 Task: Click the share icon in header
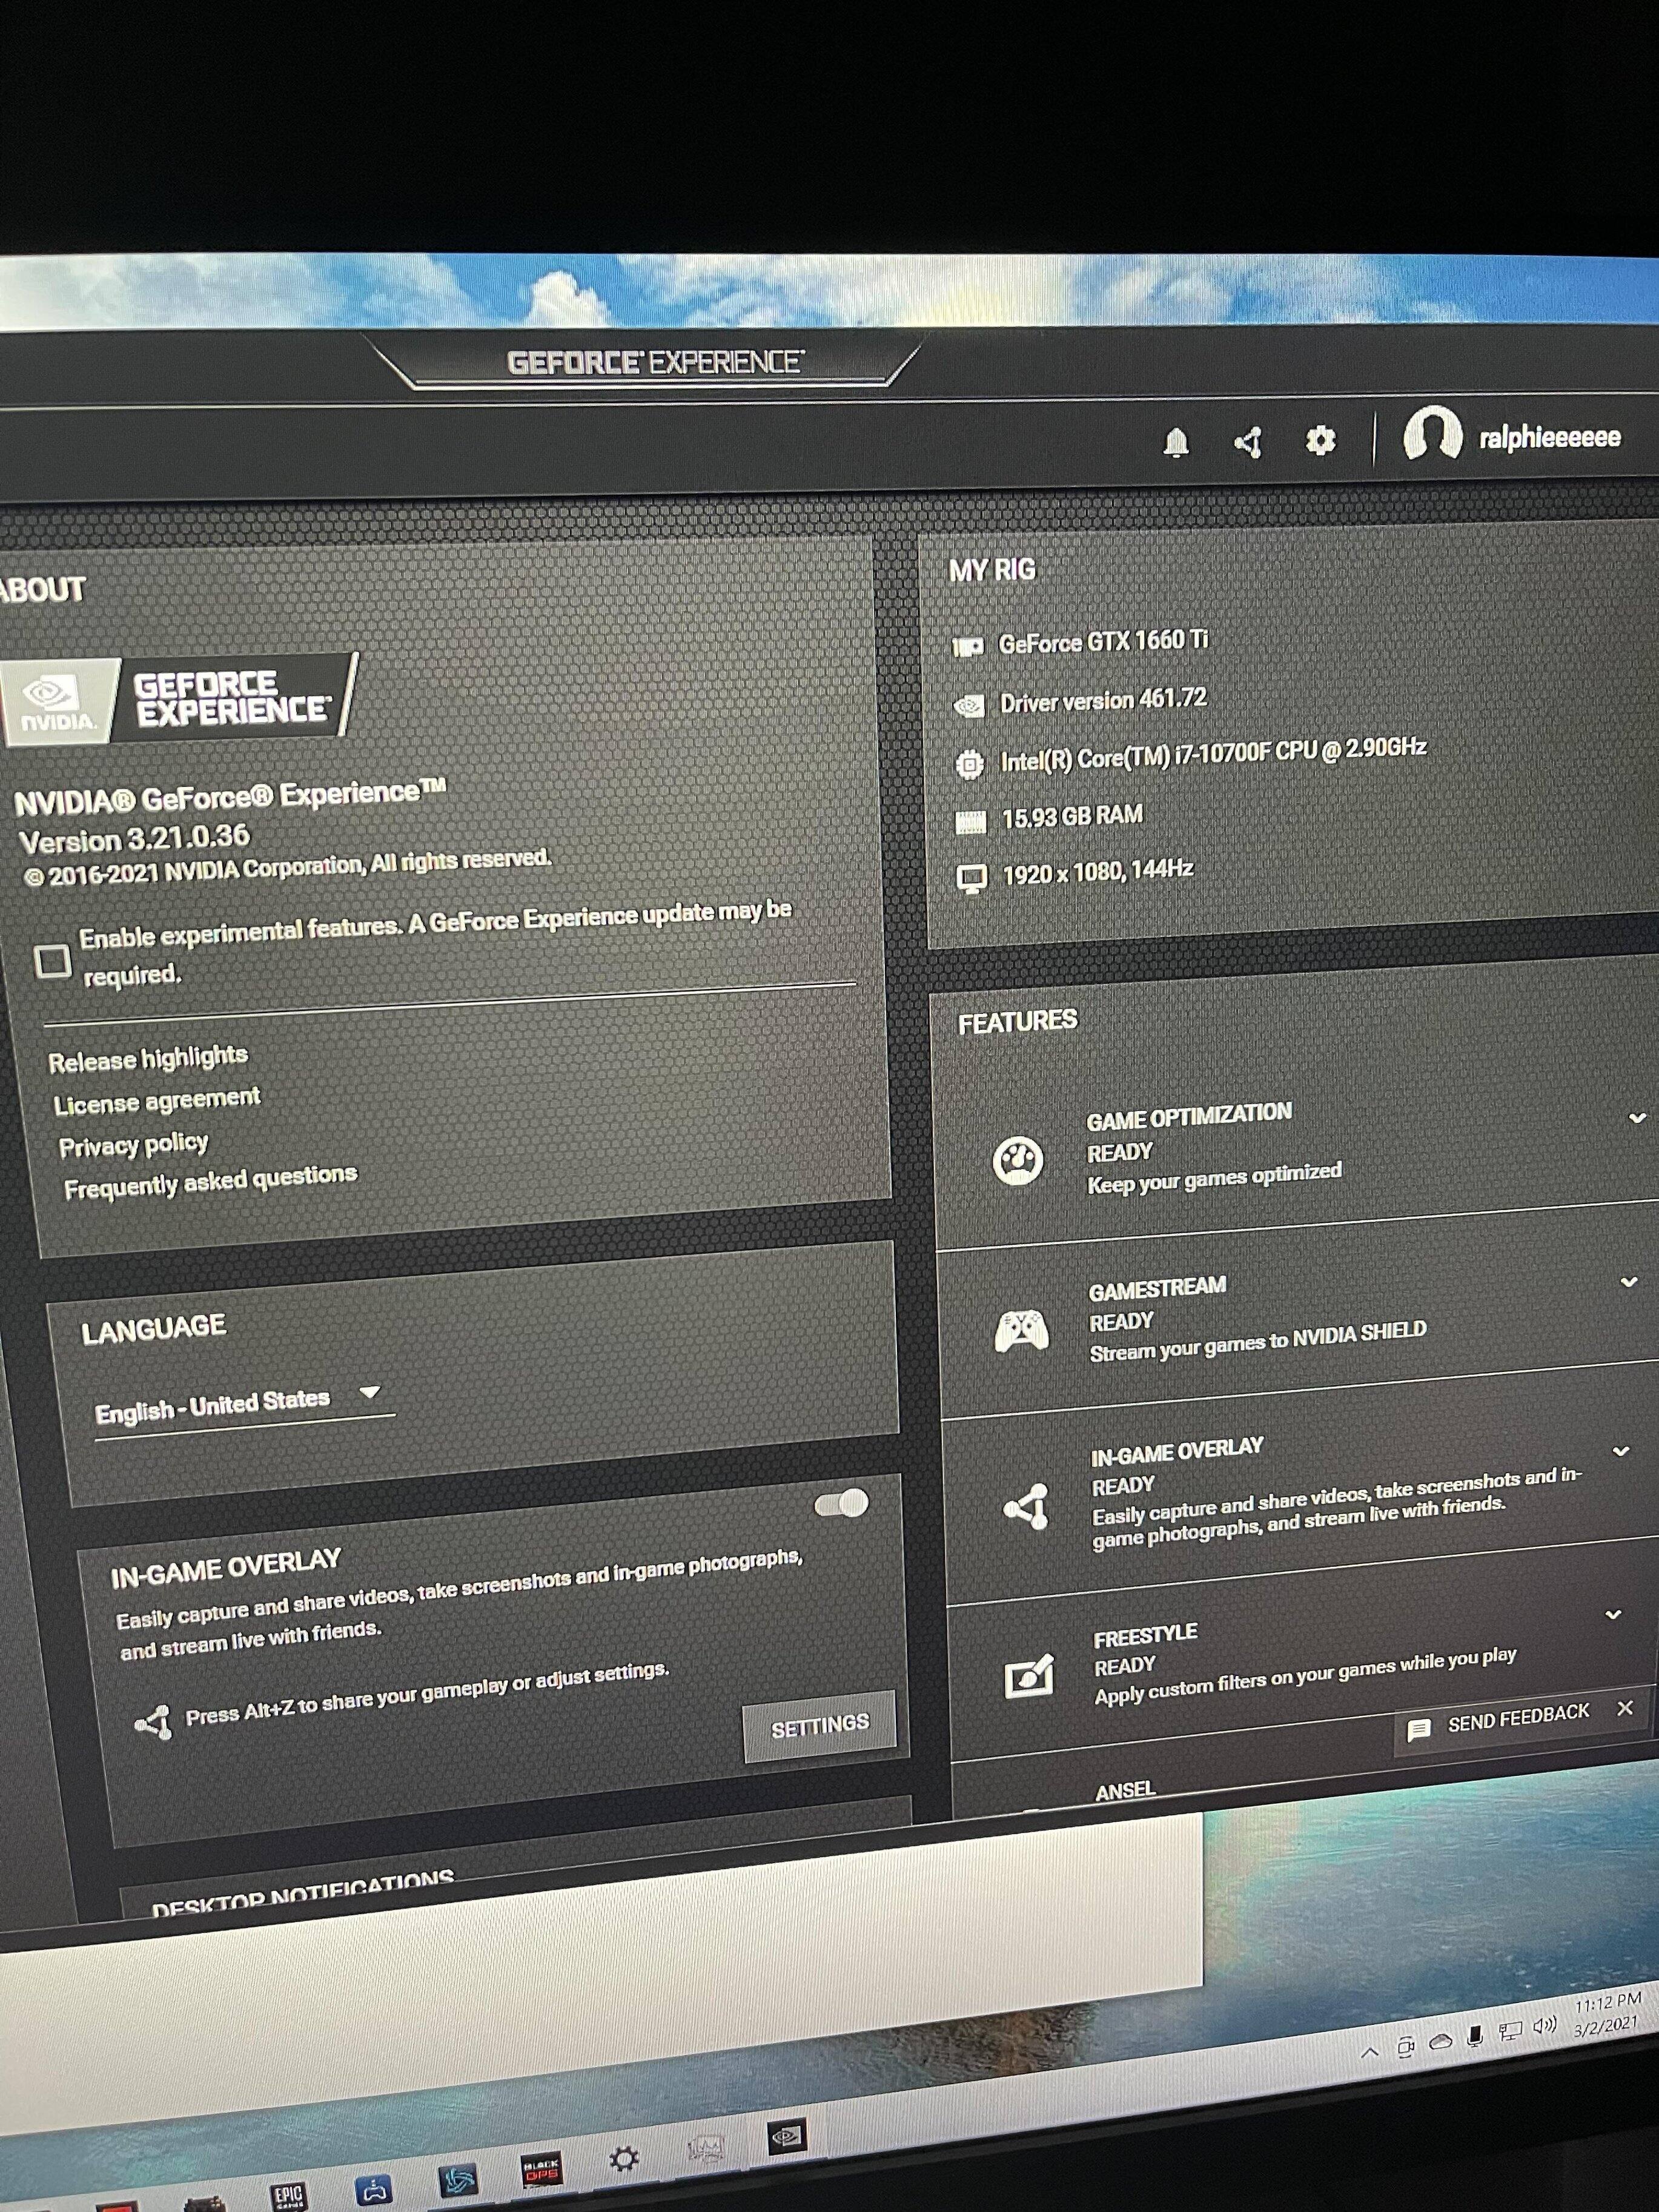coord(1248,441)
